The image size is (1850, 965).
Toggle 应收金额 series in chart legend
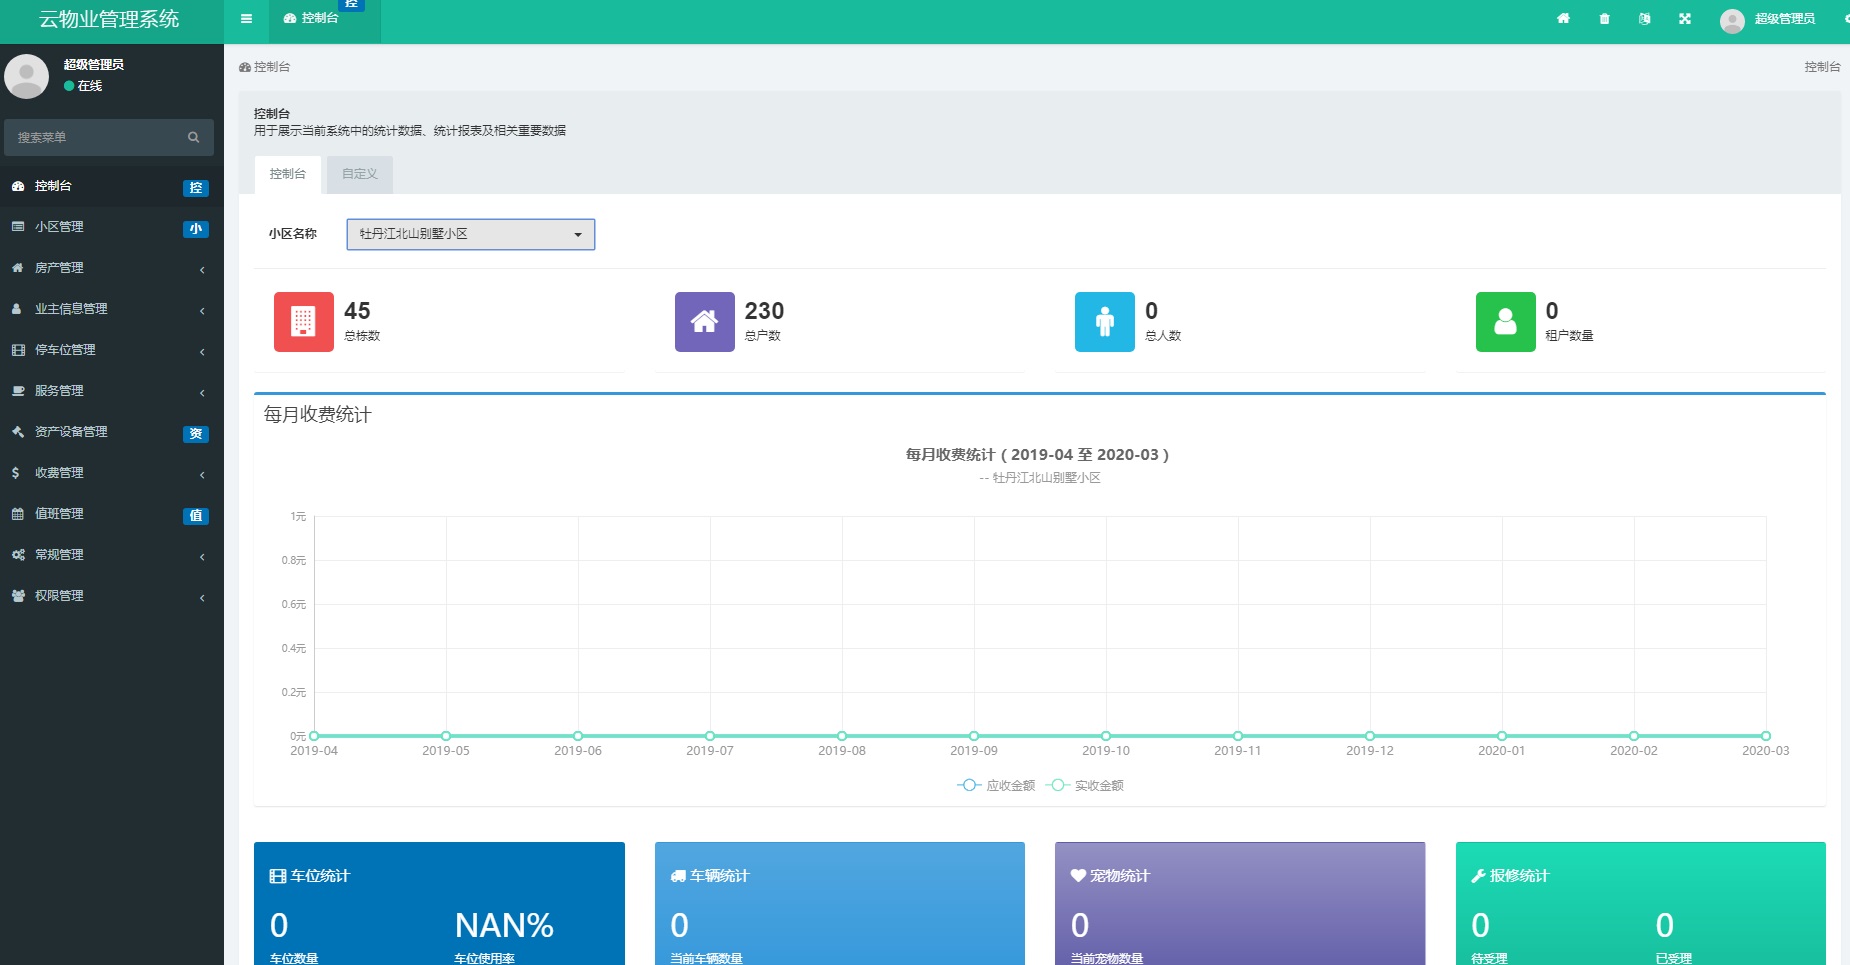997,786
